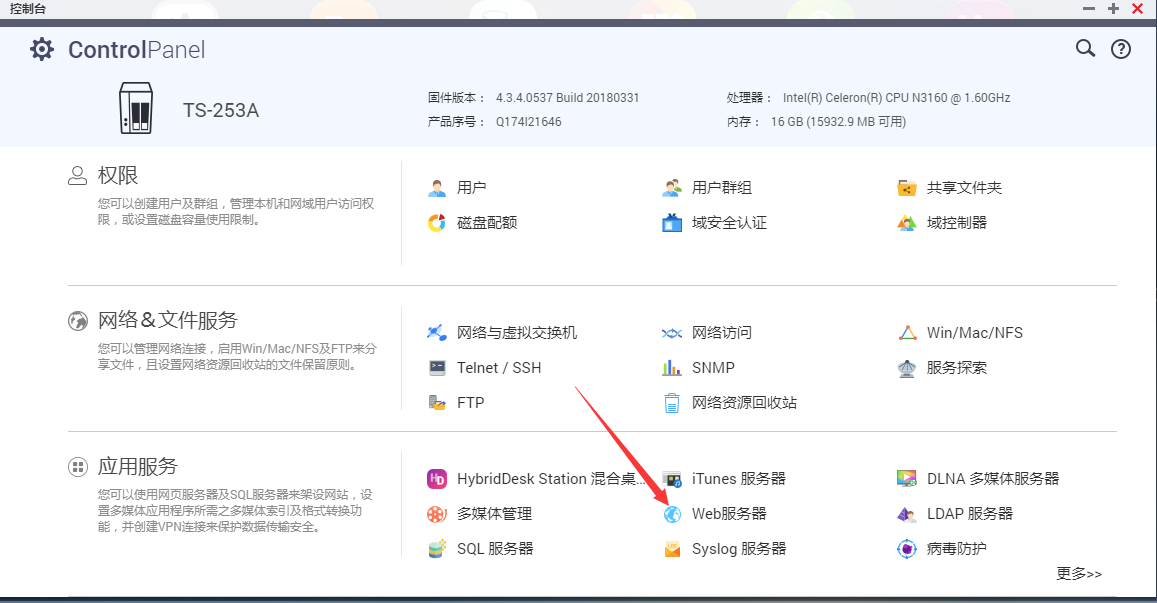Image resolution: width=1157 pixels, height=603 pixels.
Task: Click the TS-253A NAS device image
Action: point(136,108)
